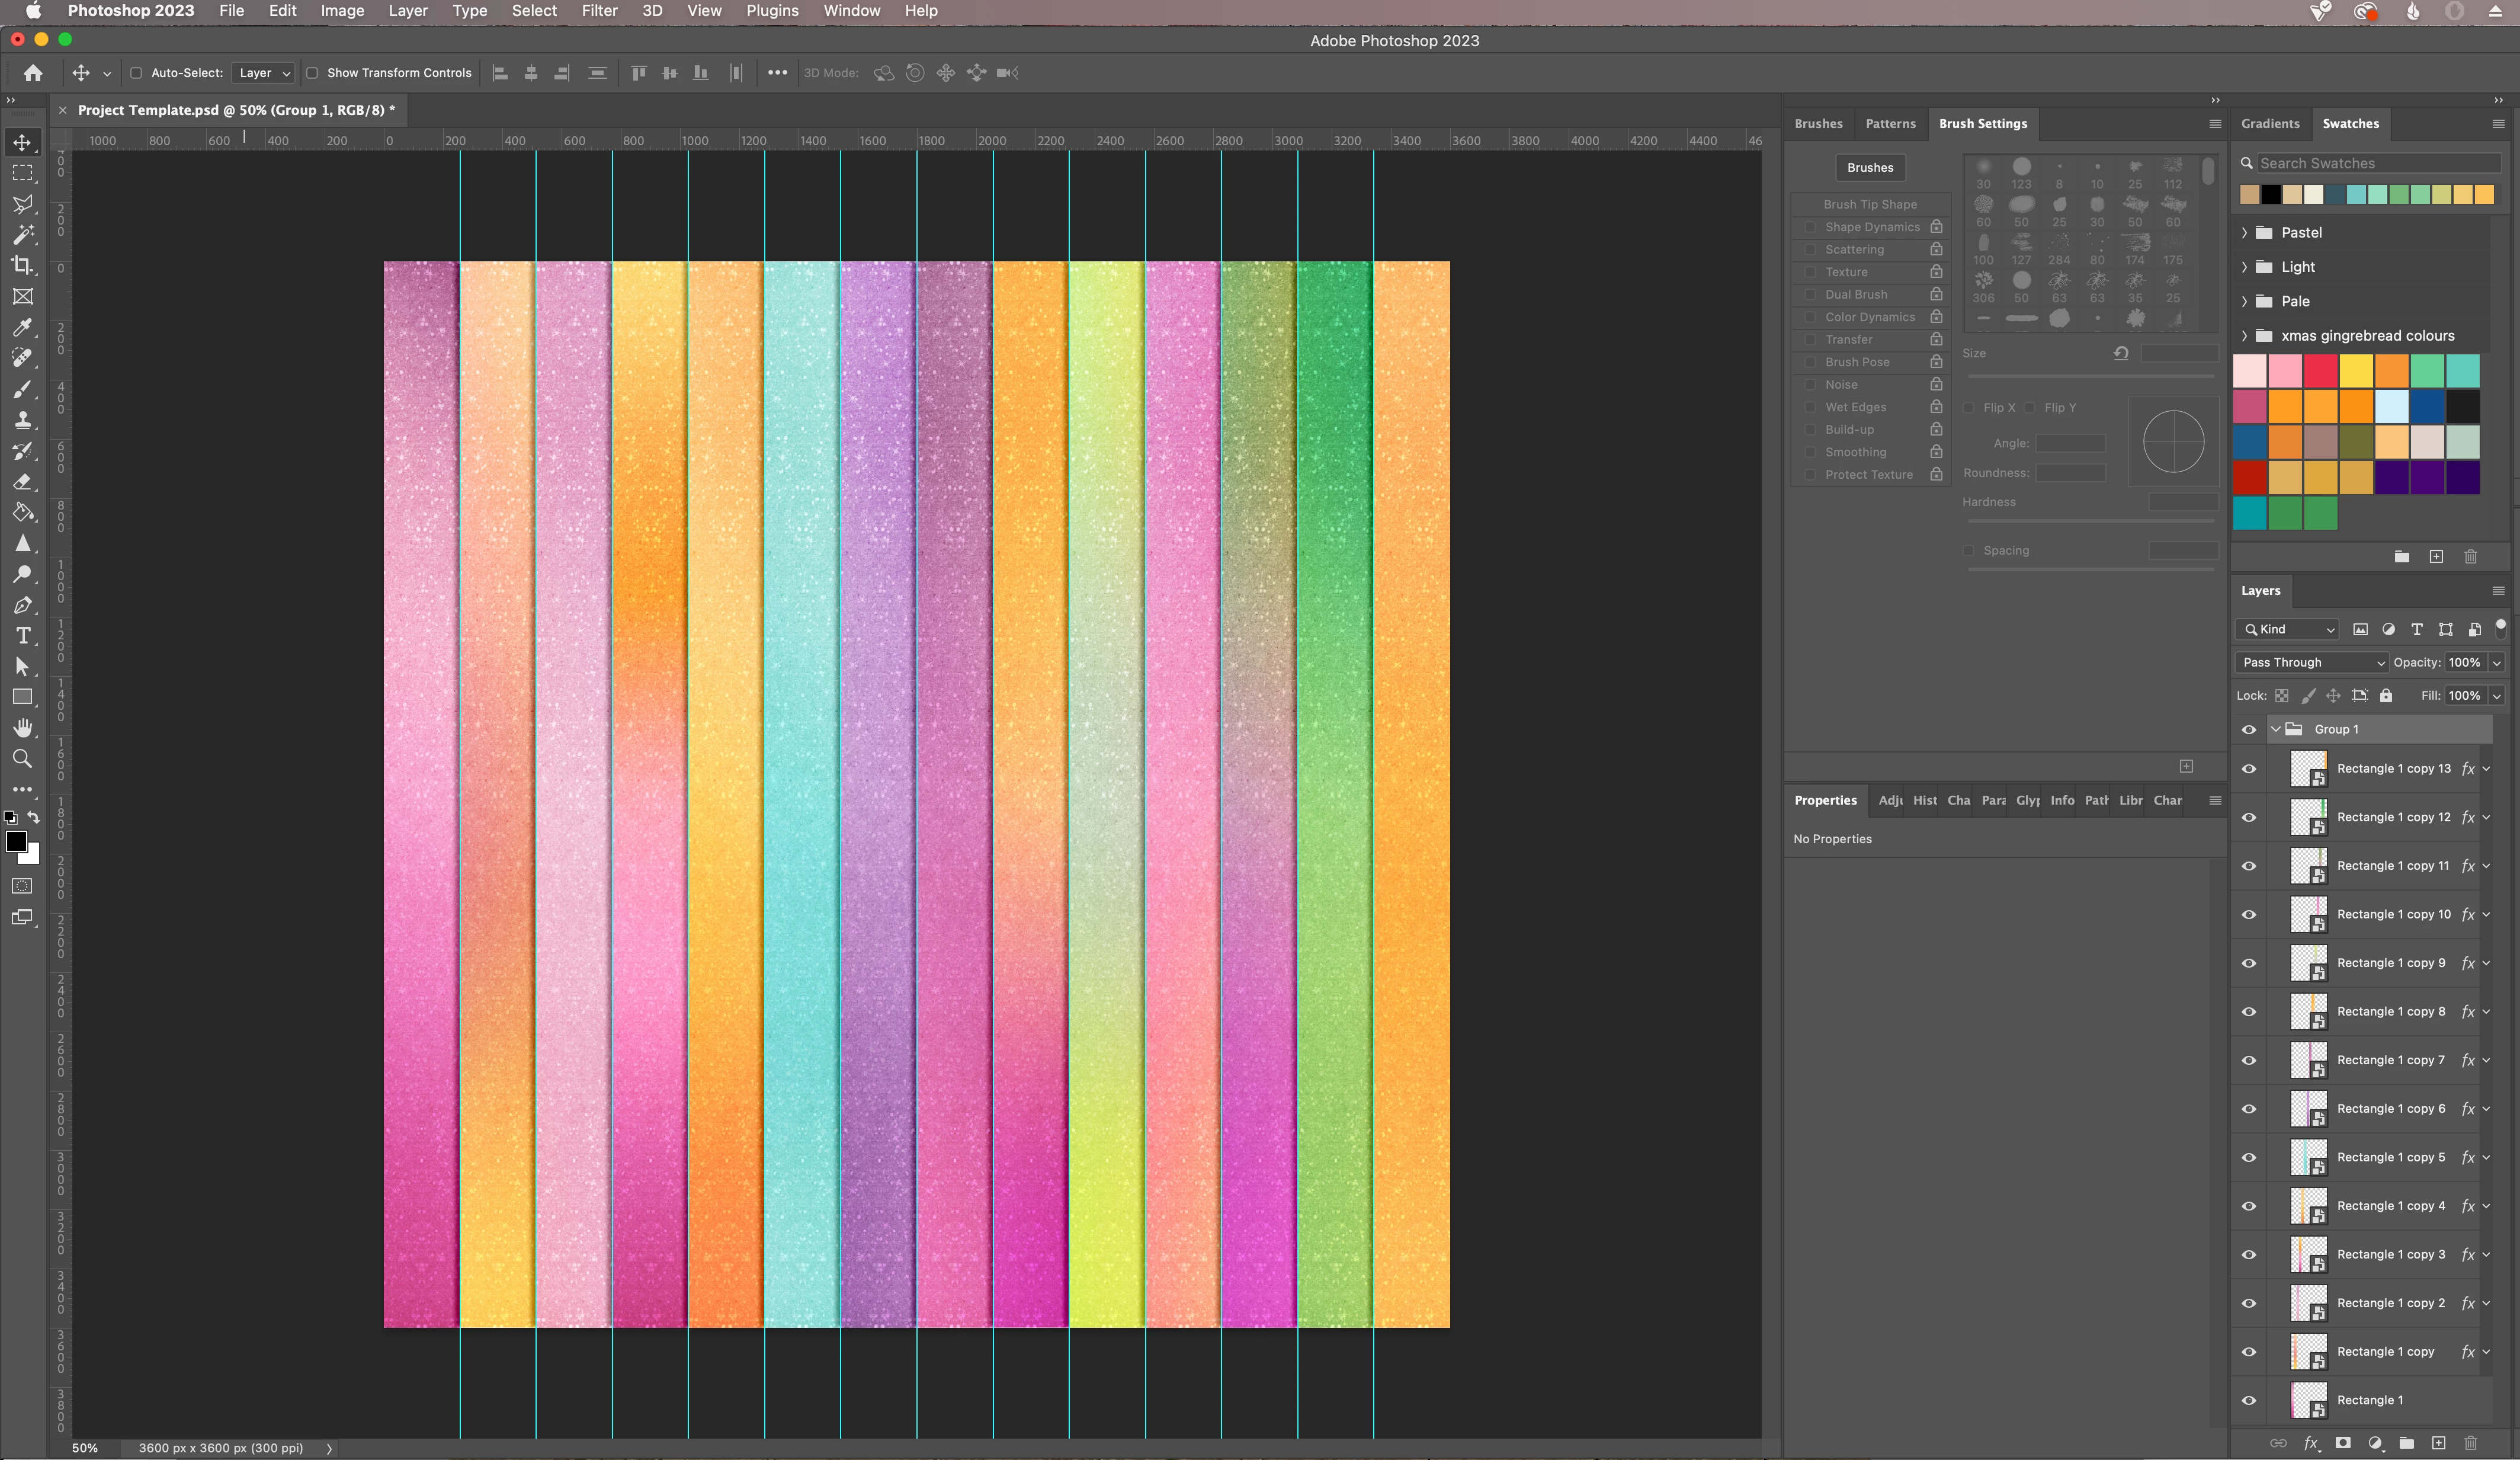Select the Zoom tool in toolbar
2520x1460 pixels.
(22, 759)
